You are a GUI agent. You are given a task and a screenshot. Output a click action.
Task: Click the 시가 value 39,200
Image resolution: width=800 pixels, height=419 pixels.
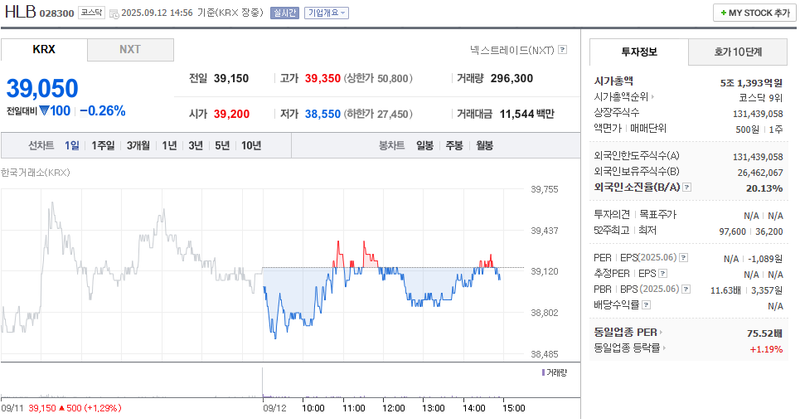232,114
